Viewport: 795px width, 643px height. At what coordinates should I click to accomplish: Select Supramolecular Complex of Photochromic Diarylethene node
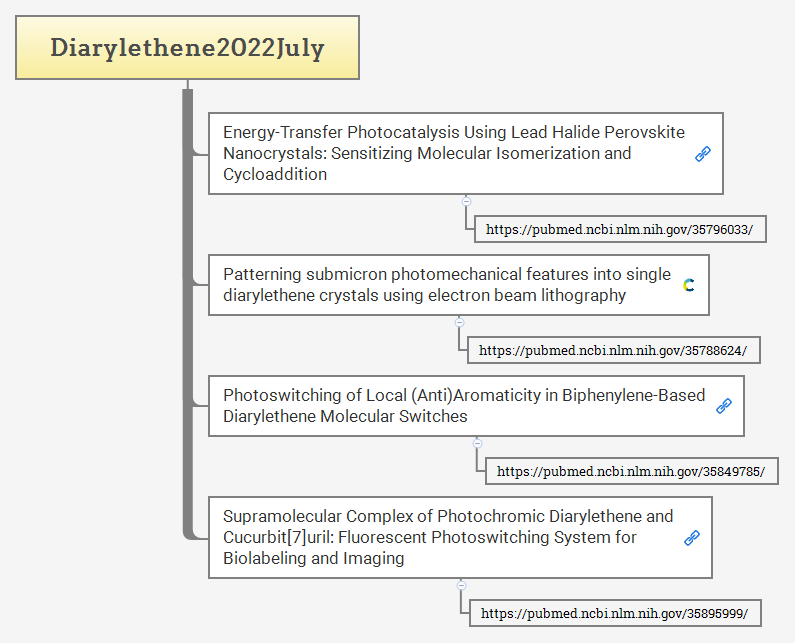[460, 538]
